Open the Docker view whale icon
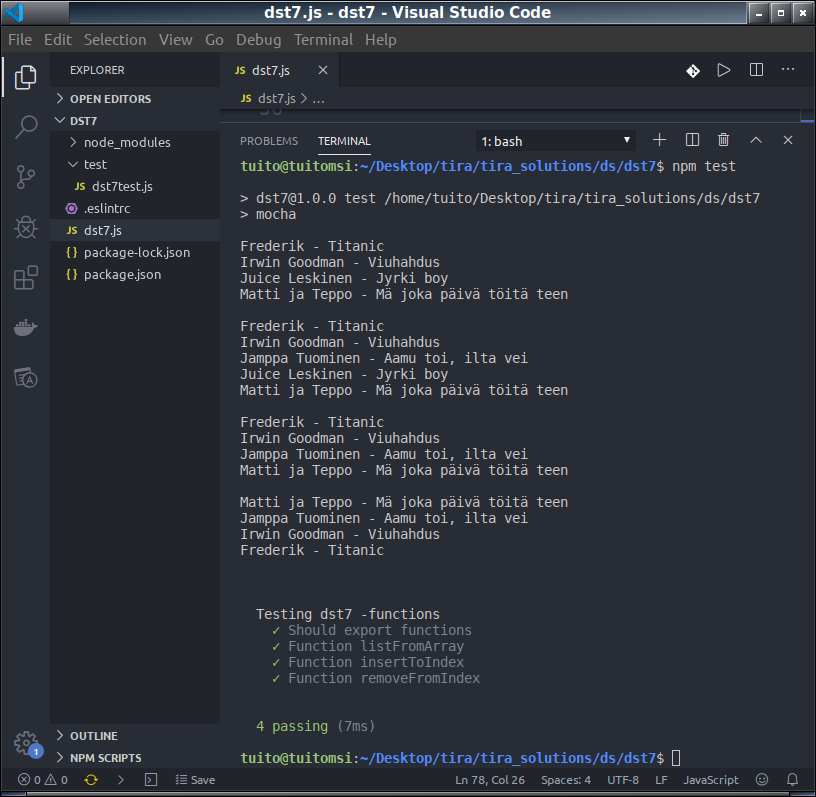This screenshot has height=797, width=816. point(26,327)
